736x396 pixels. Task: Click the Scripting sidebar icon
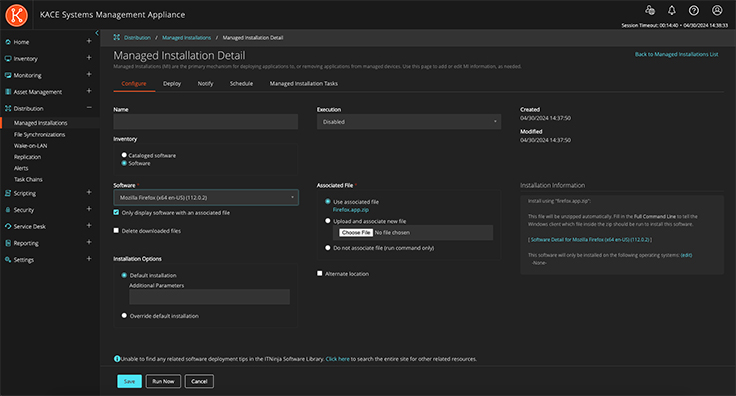point(8,193)
